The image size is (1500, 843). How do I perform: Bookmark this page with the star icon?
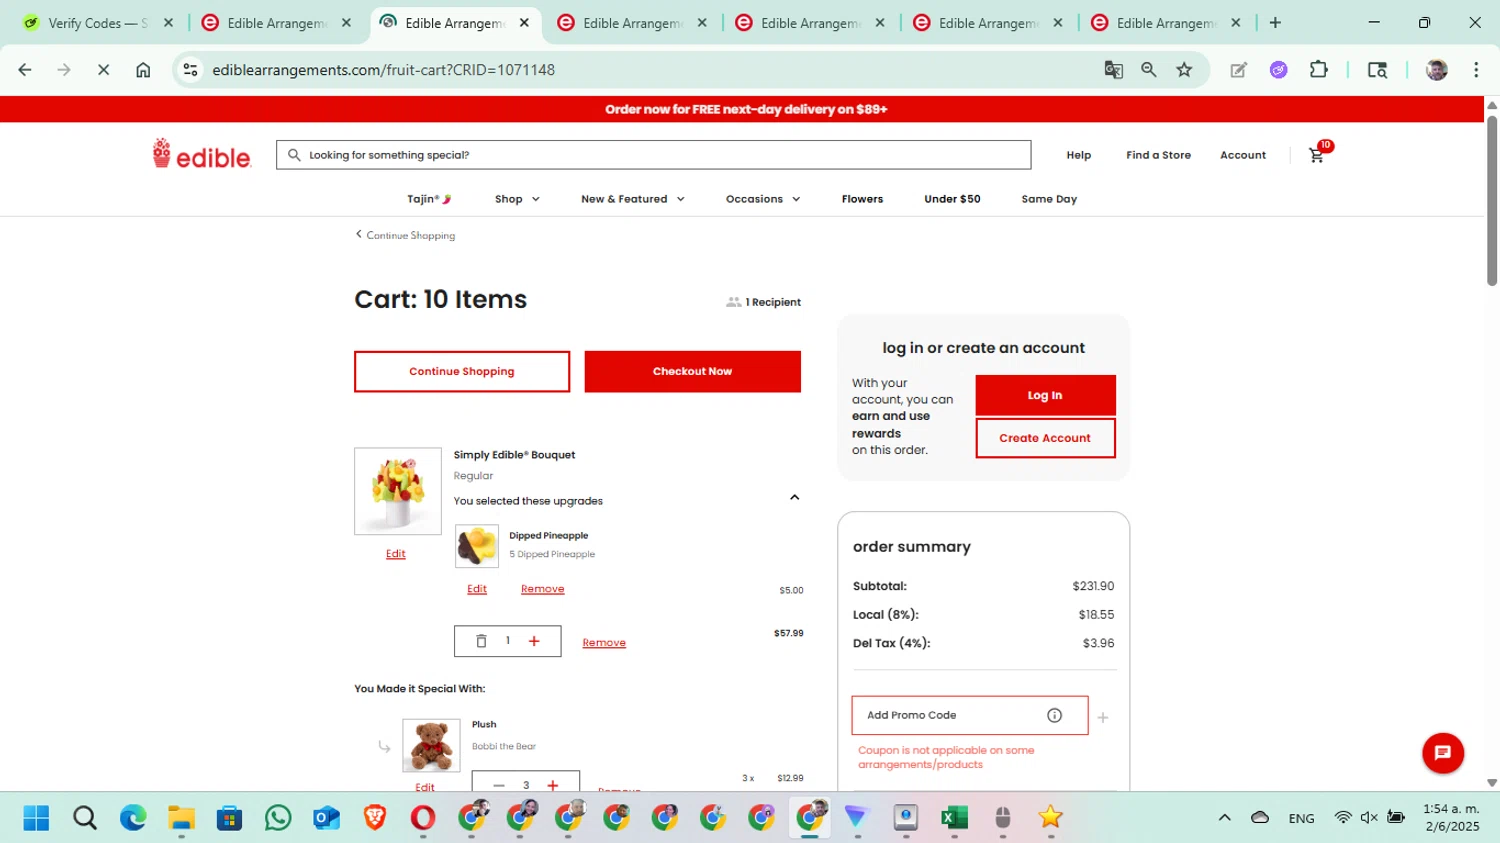pos(1184,70)
